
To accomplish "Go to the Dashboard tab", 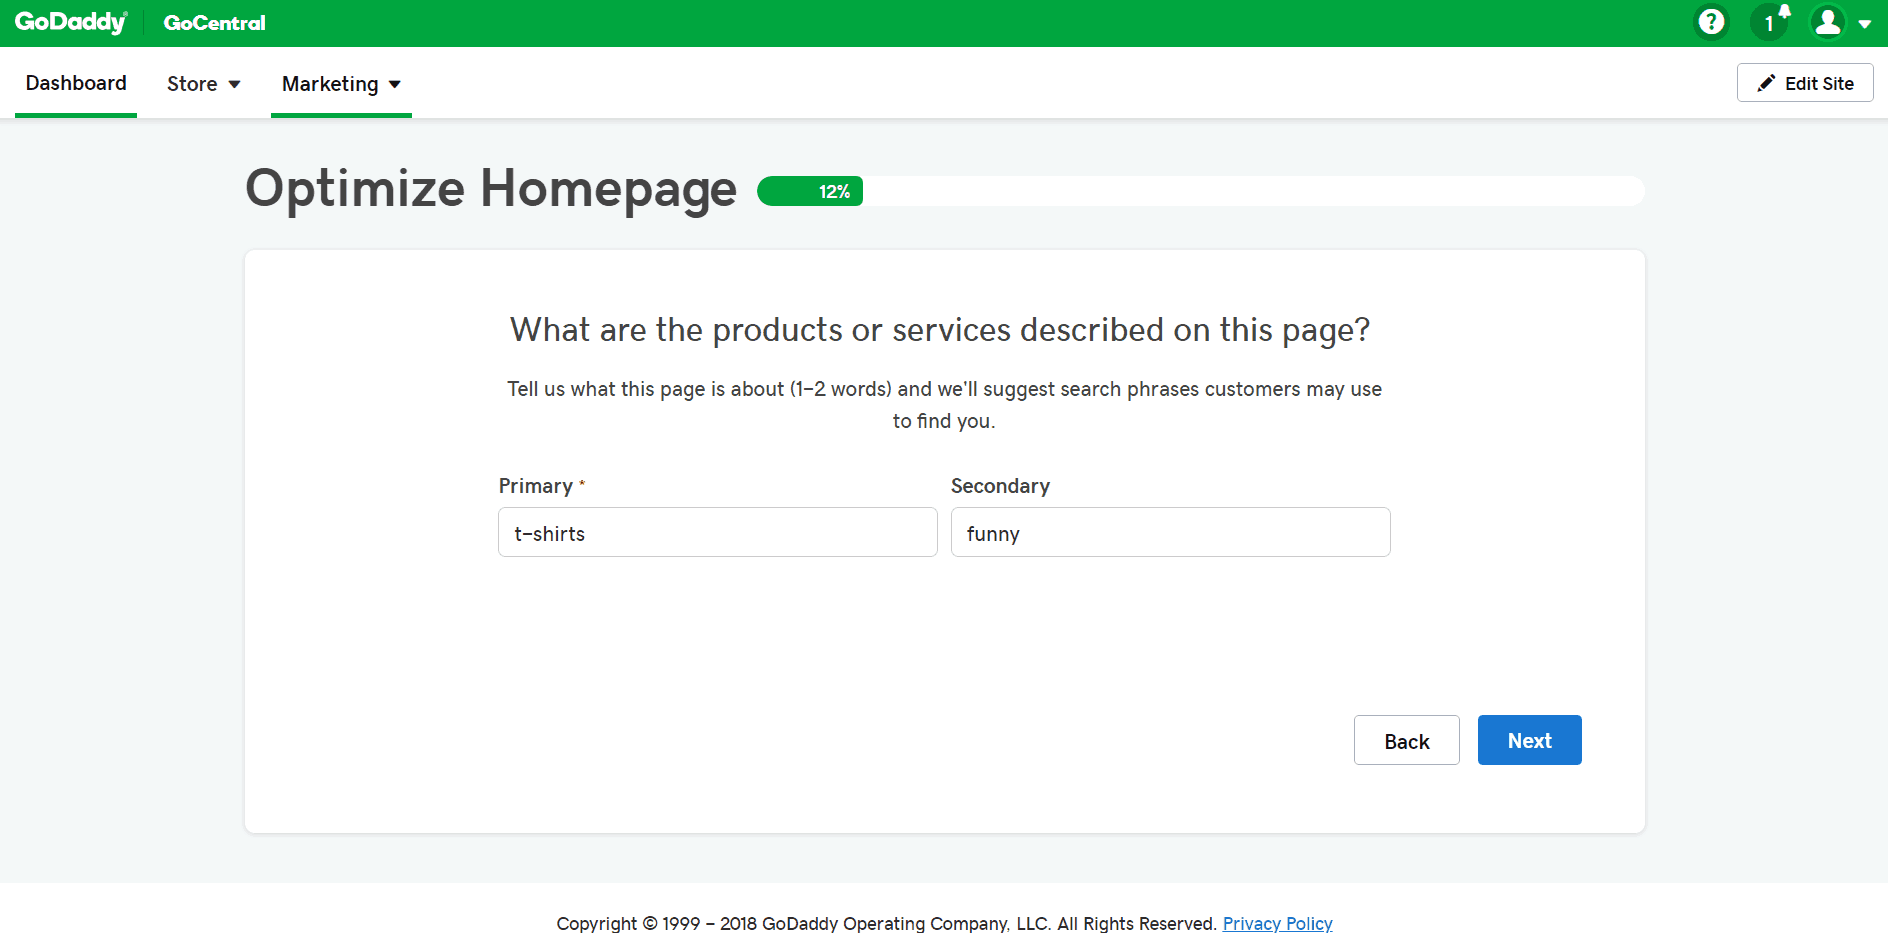I will pos(76,83).
